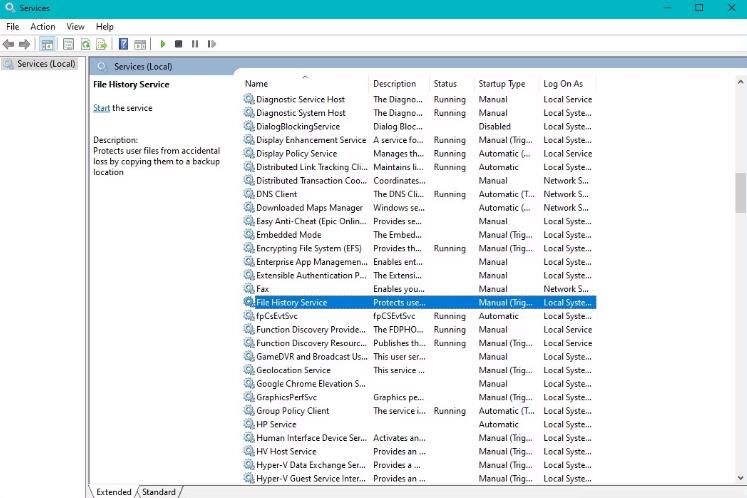
Task: Open the Help menu
Action: [105, 27]
